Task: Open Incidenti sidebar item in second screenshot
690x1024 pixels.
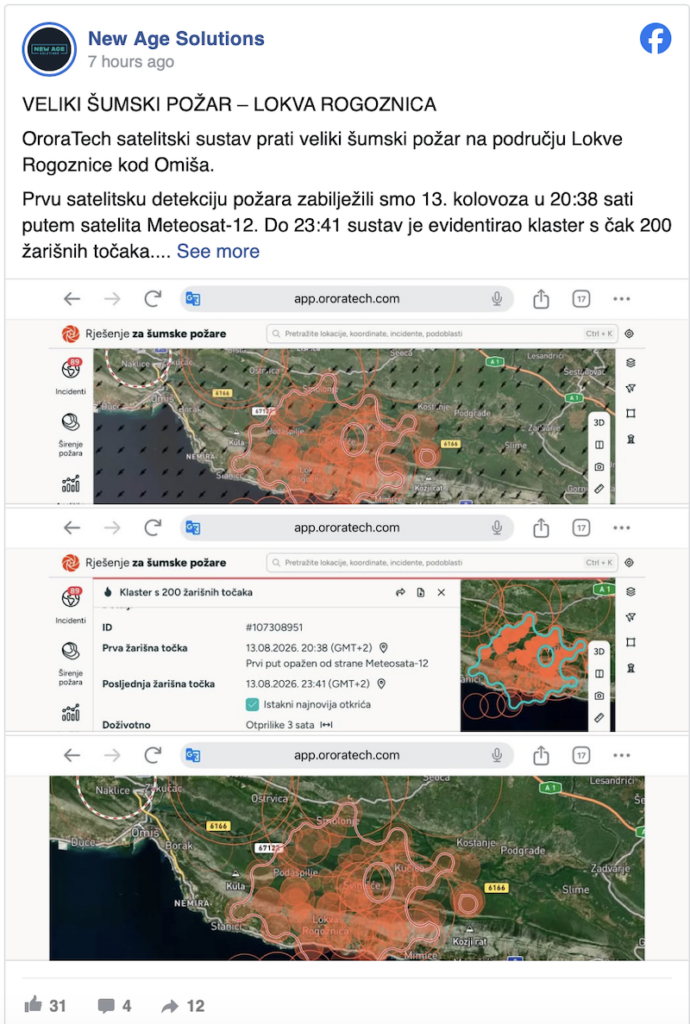Action: [71, 606]
